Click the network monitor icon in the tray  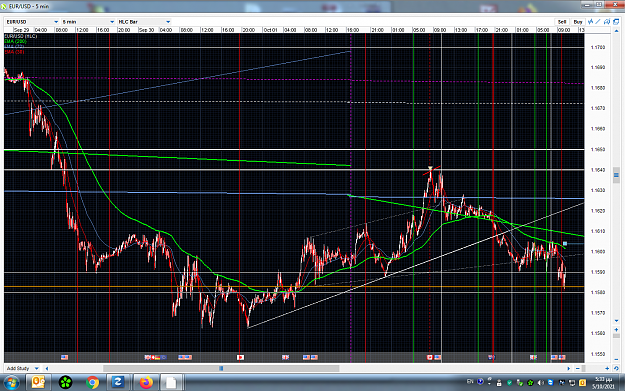[572, 383]
